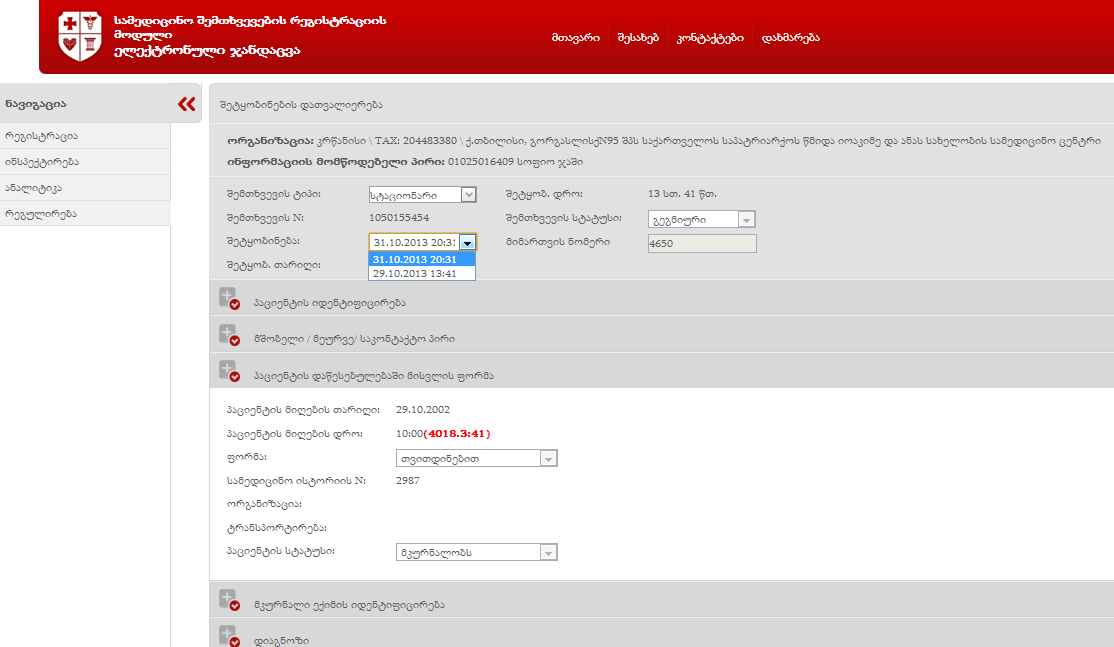Open რეგისტრაცია in the navigation sidebar

click(85, 136)
